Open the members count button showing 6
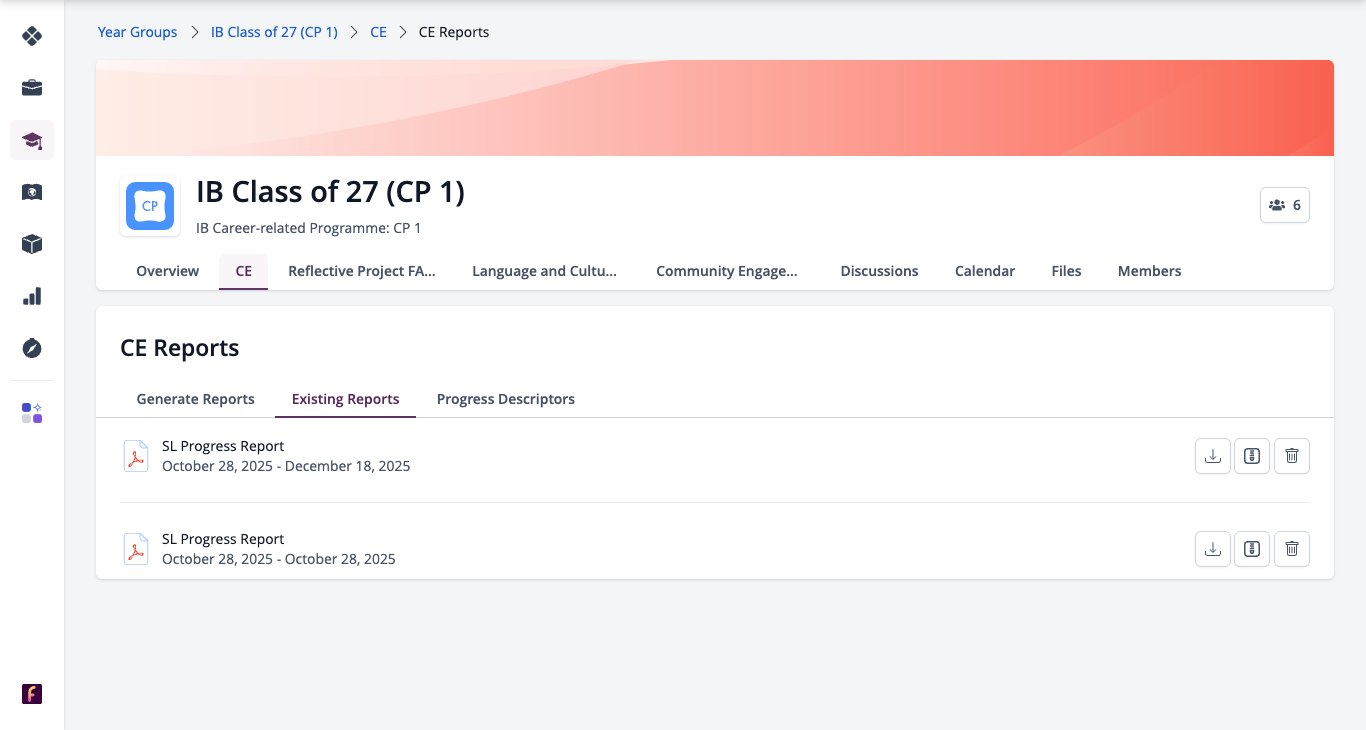 [x=1285, y=205]
